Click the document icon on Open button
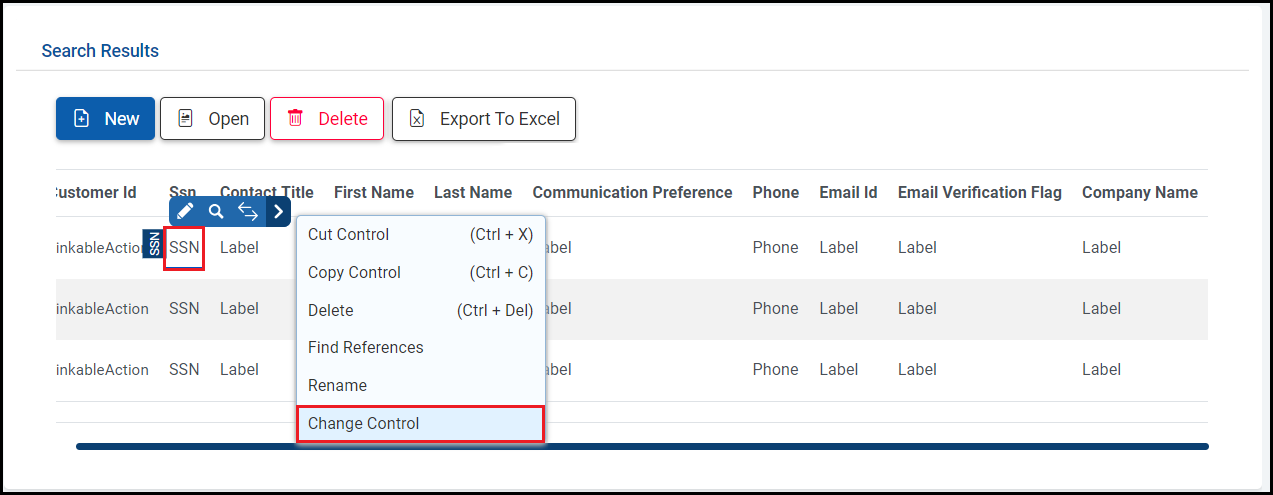 [185, 119]
